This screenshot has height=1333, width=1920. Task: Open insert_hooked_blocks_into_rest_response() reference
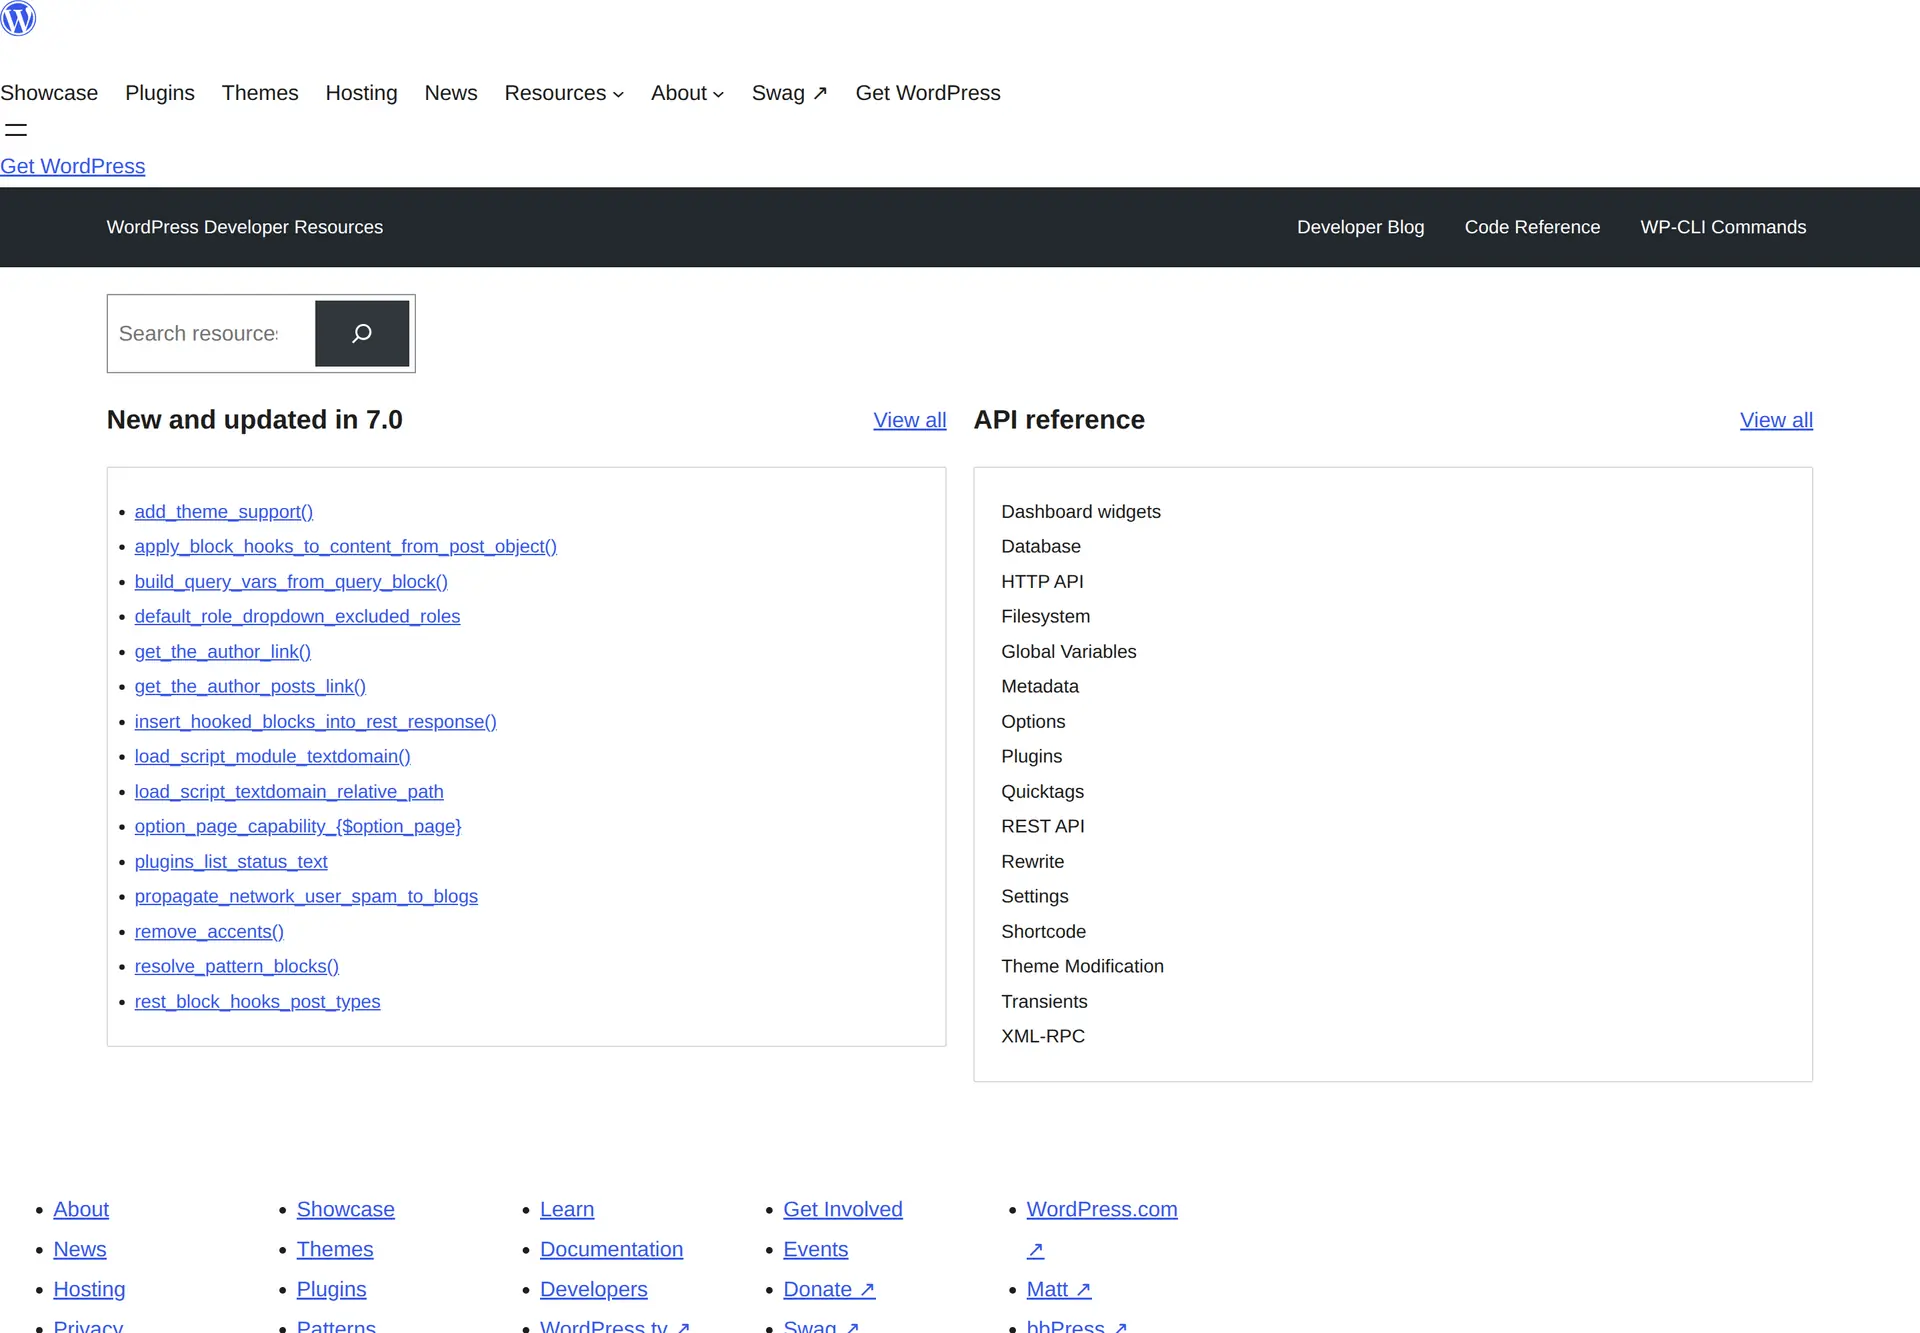coord(316,722)
